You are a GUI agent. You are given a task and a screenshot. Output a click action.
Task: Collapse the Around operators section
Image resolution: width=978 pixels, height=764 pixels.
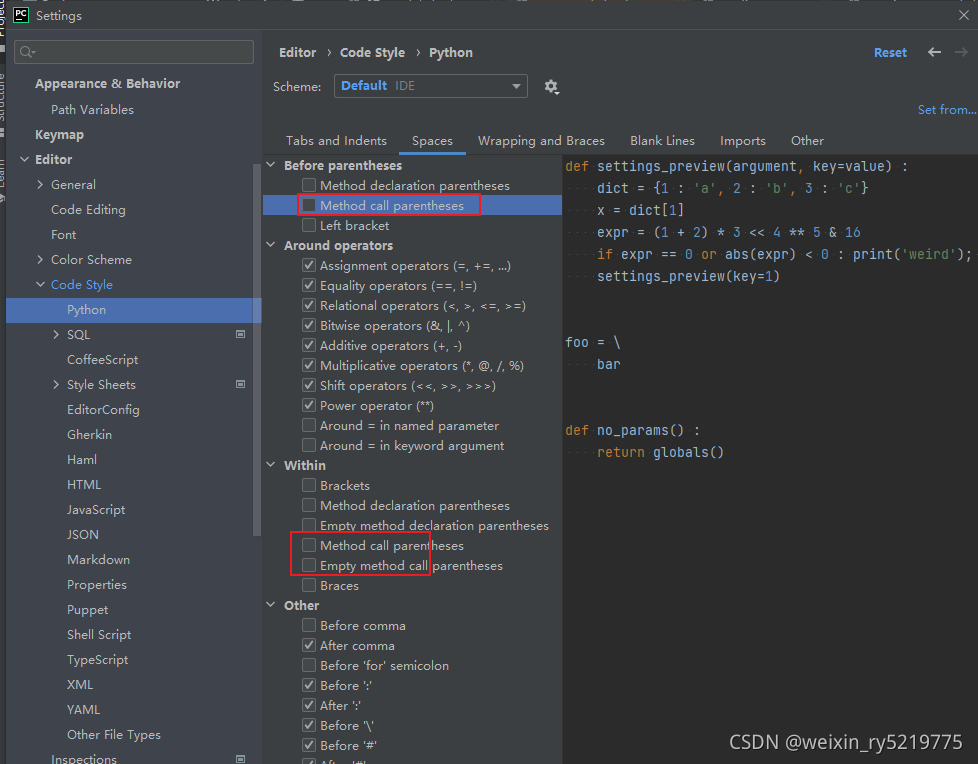coord(271,245)
